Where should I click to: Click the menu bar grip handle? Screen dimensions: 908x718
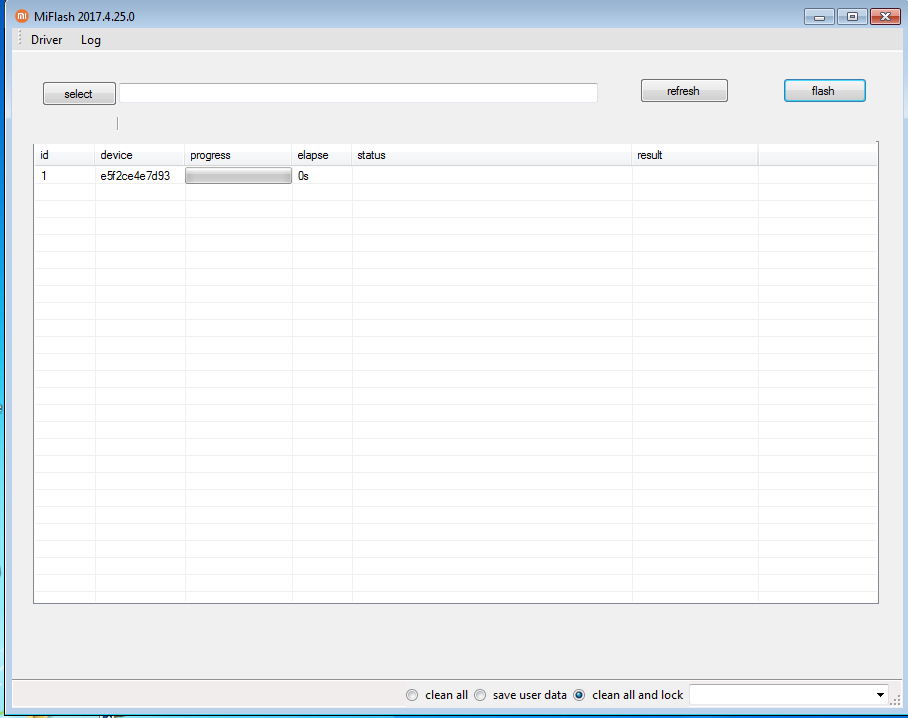[19, 38]
